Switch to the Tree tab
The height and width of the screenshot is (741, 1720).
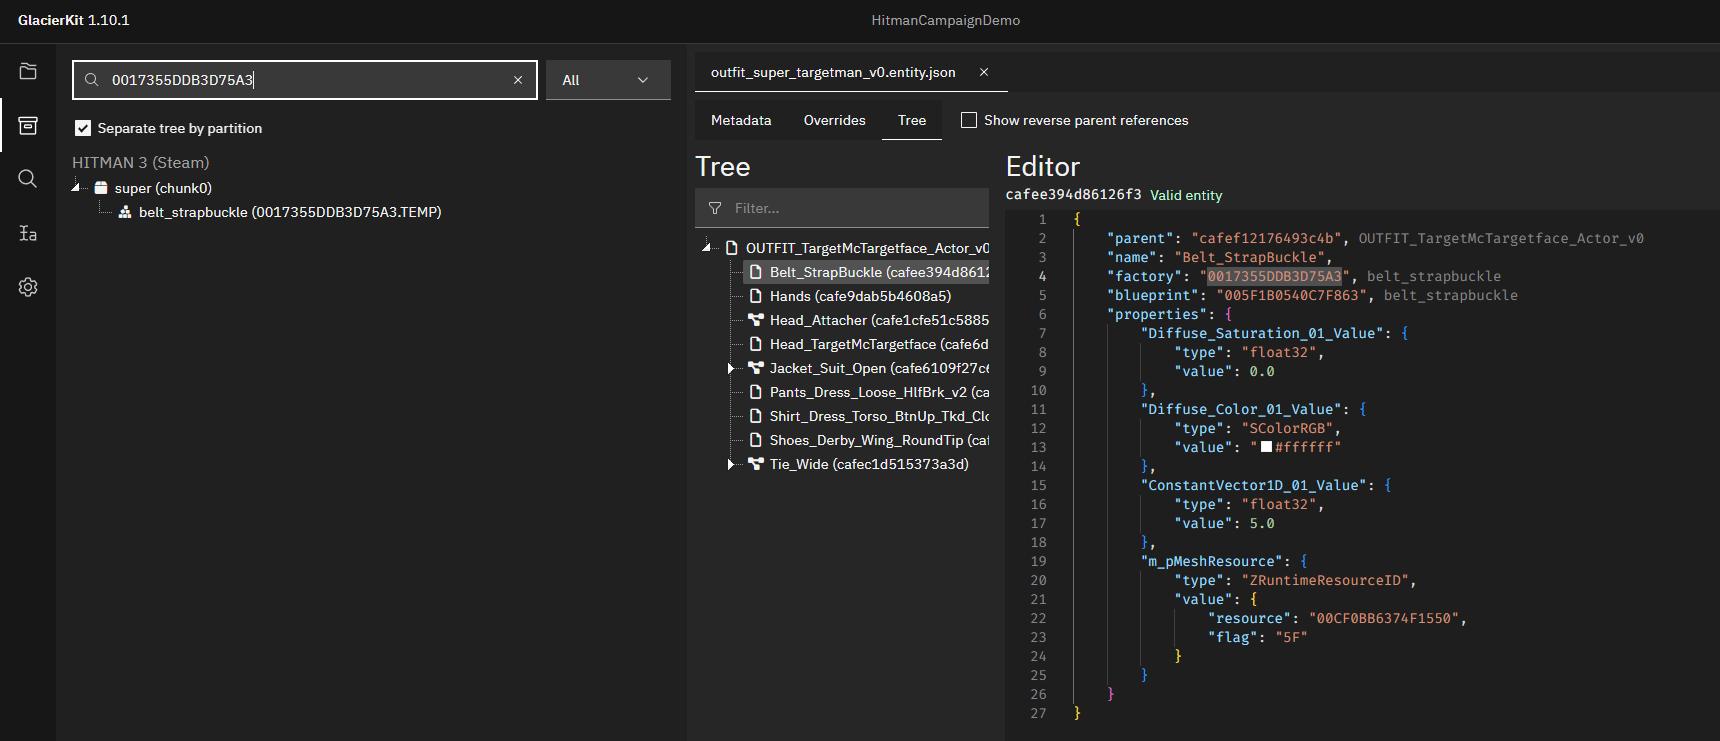click(x=912, y=120)
